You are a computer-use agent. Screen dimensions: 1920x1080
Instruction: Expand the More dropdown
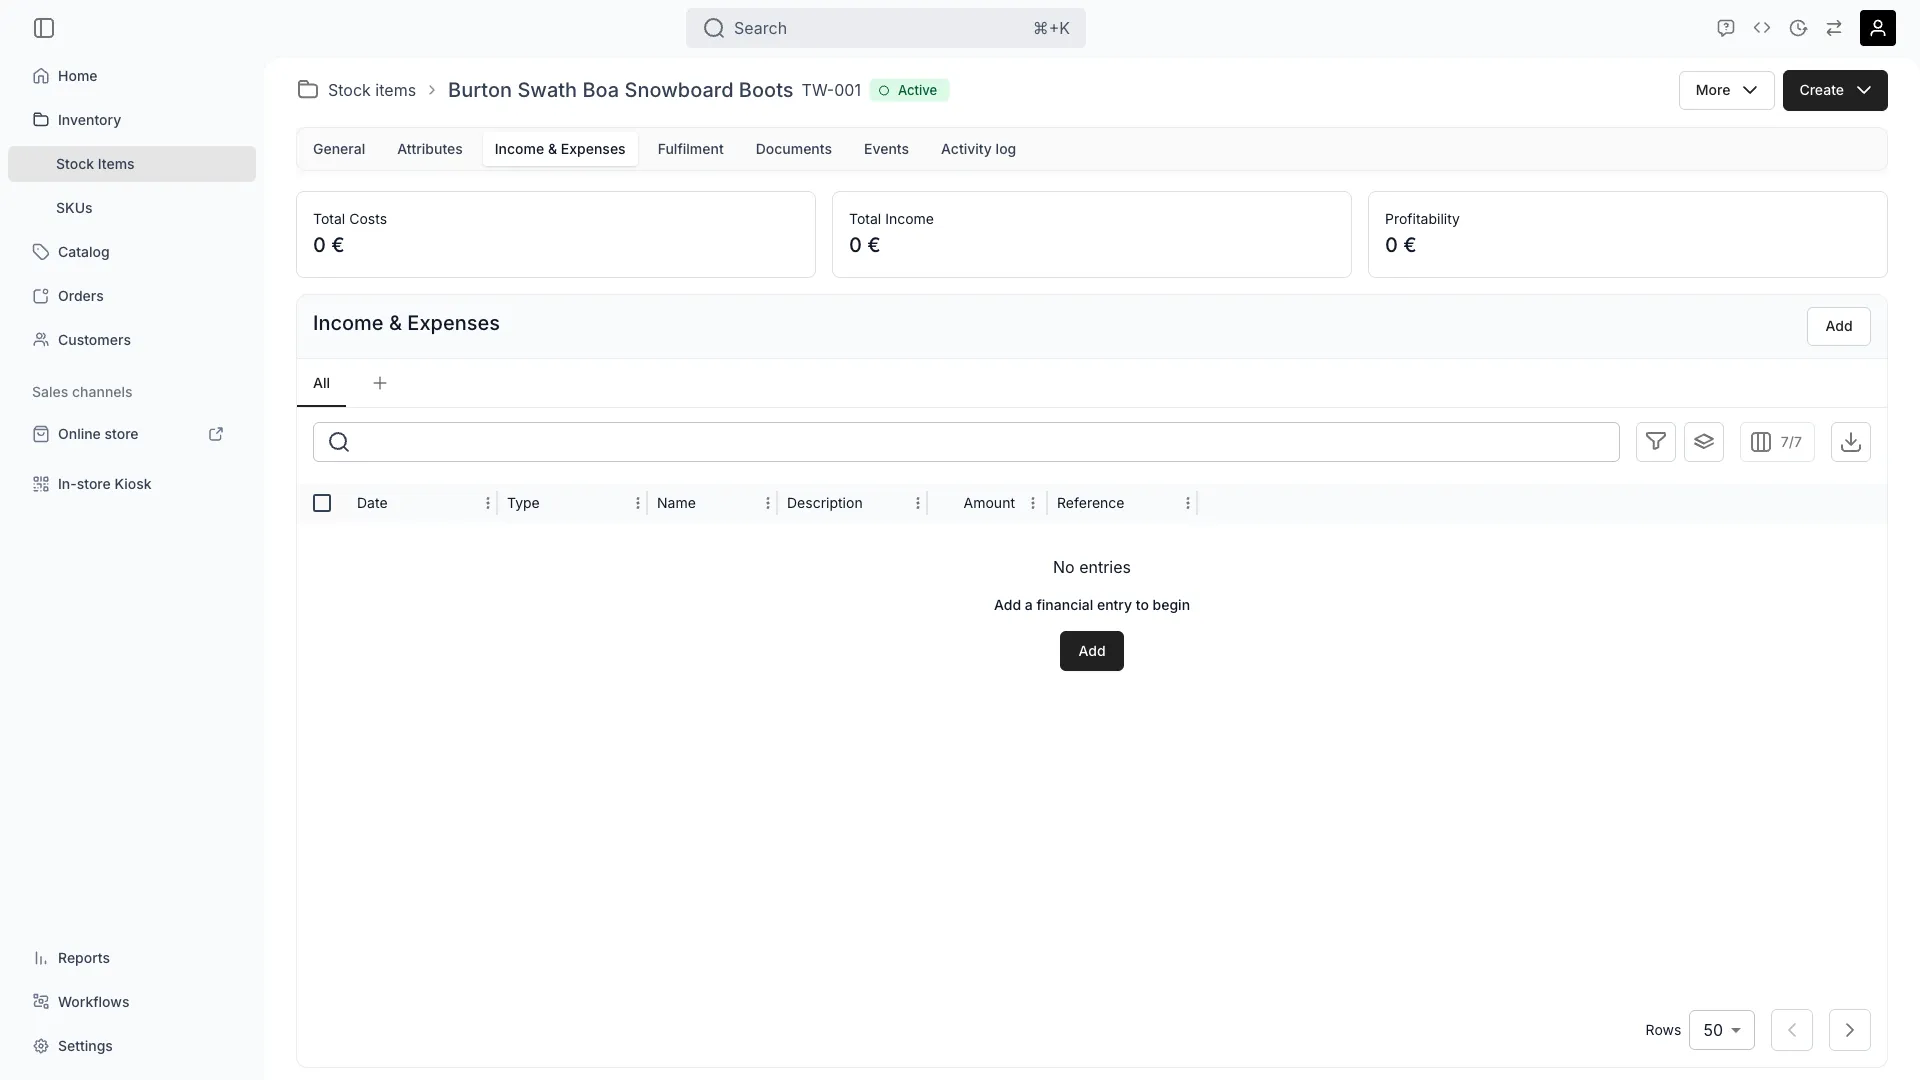(x=1727, y=90)
